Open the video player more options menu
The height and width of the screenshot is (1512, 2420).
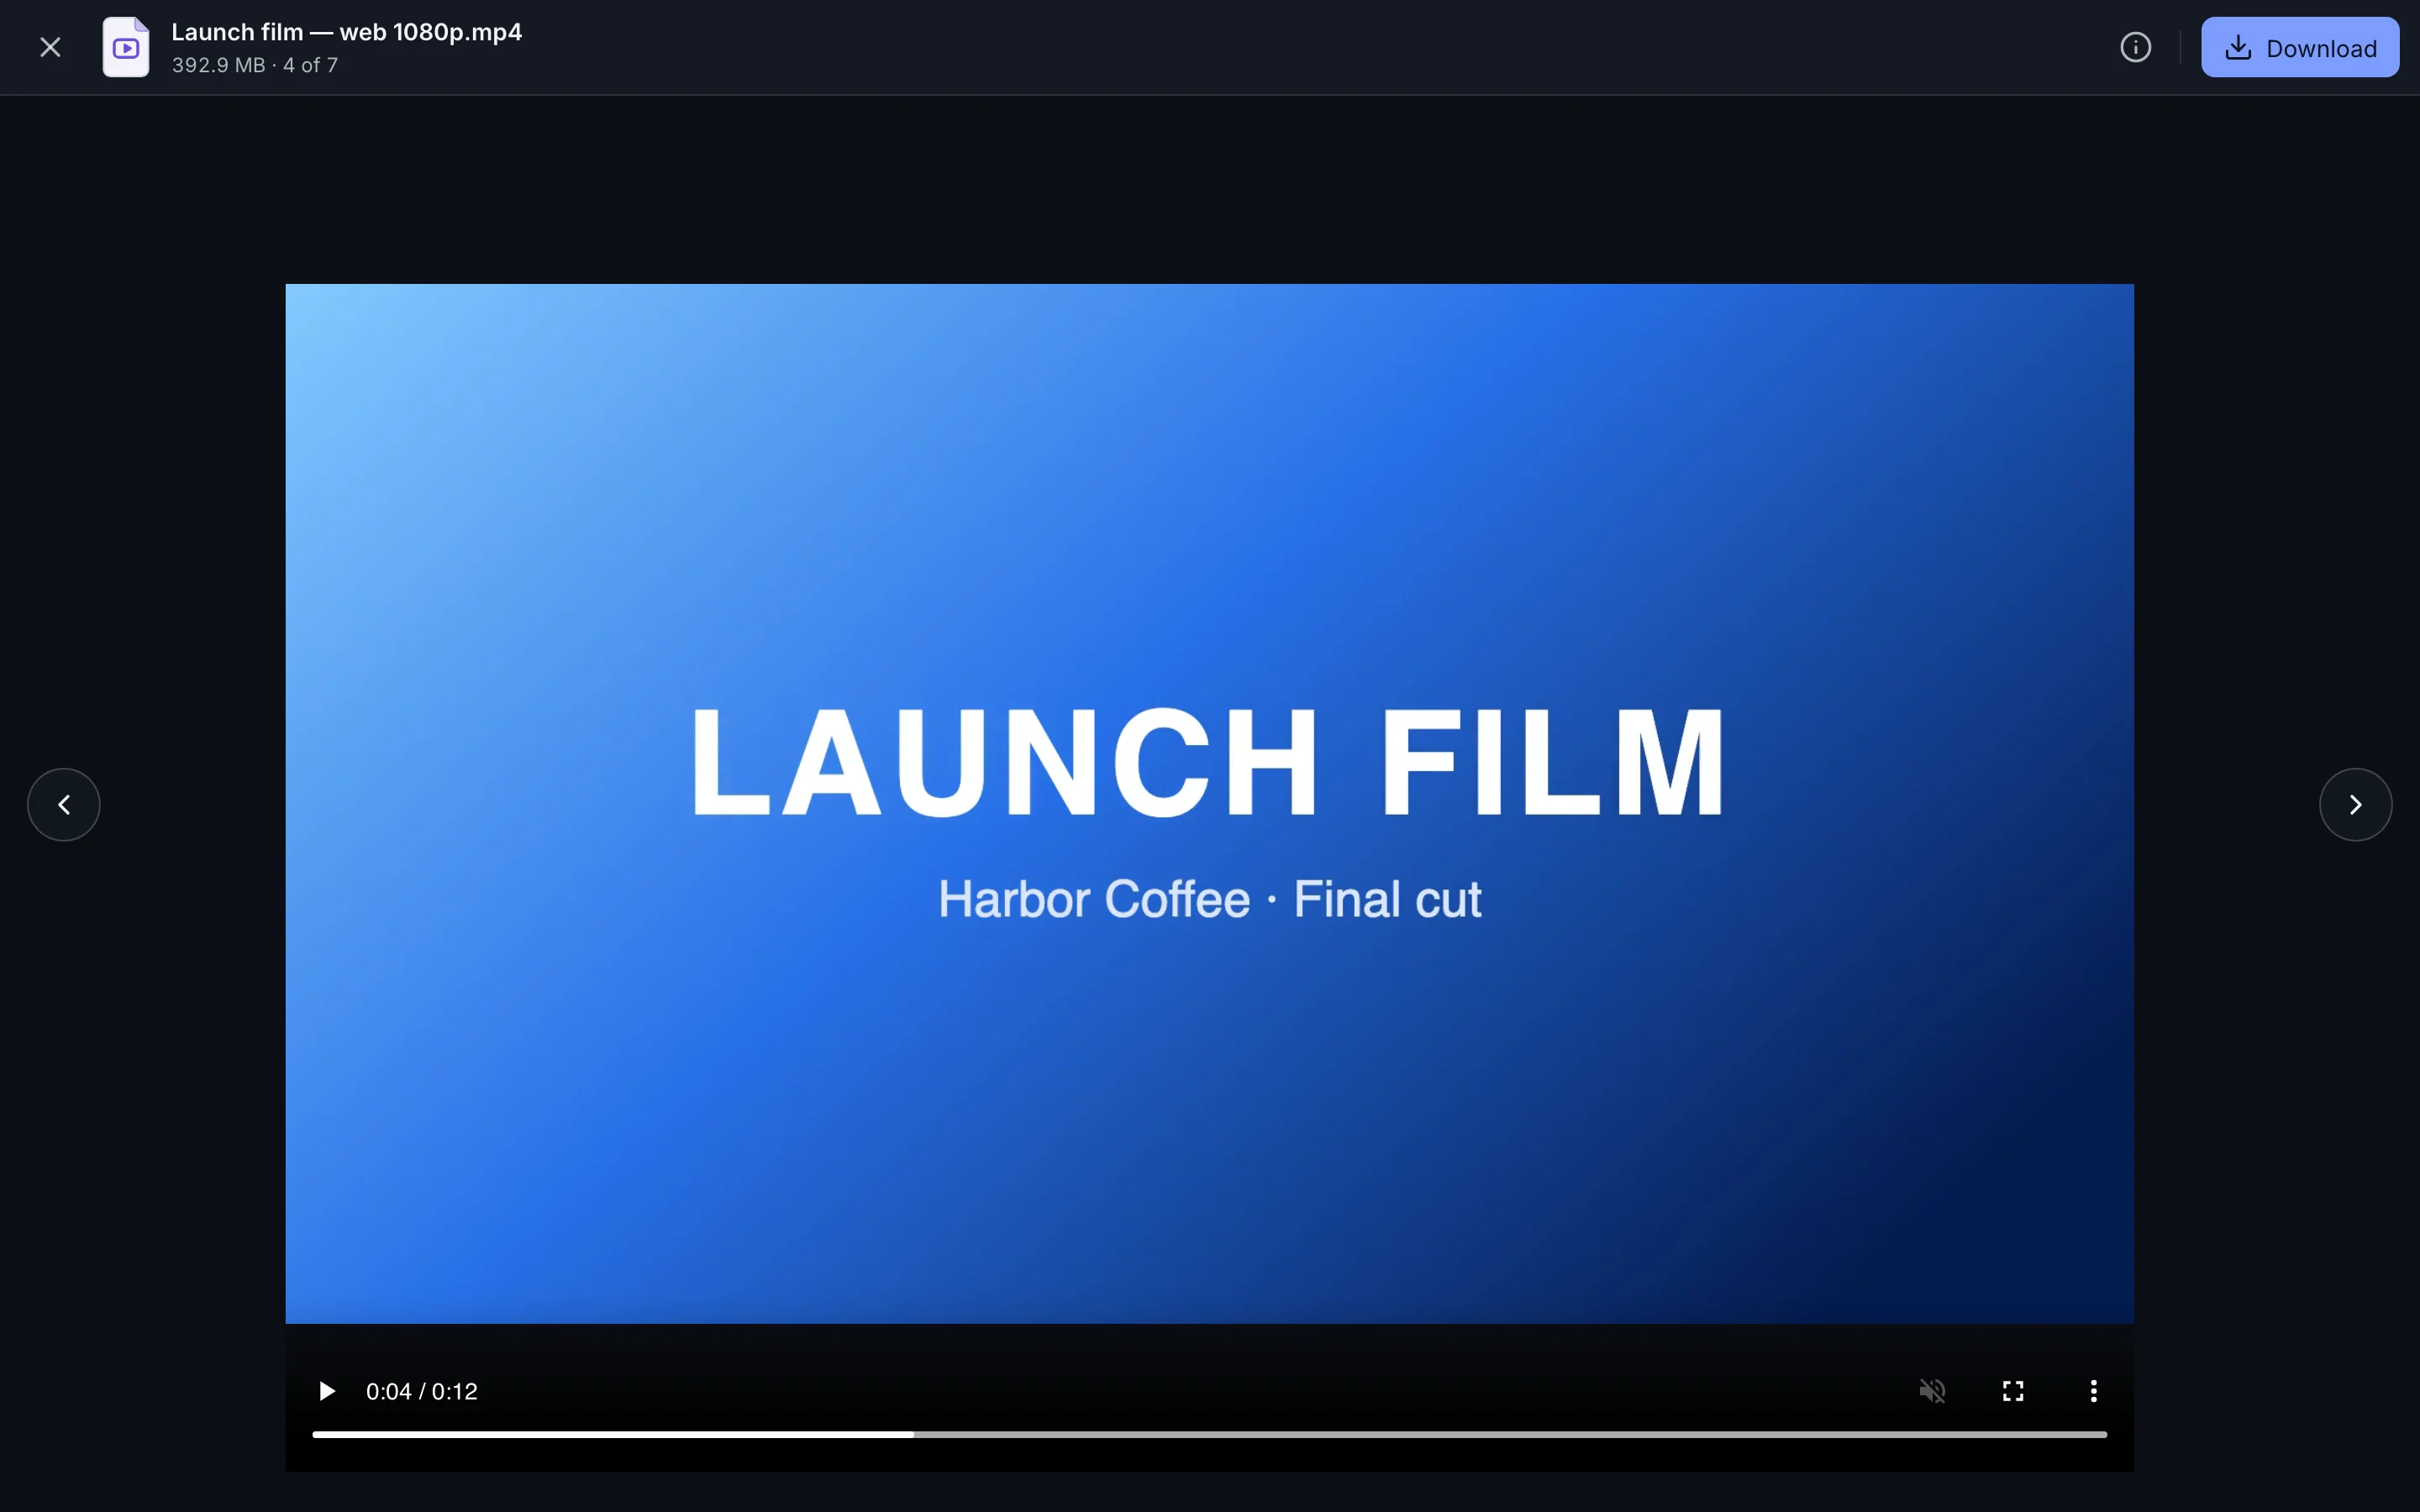pyautogui.click(x=2093, y=1391)
